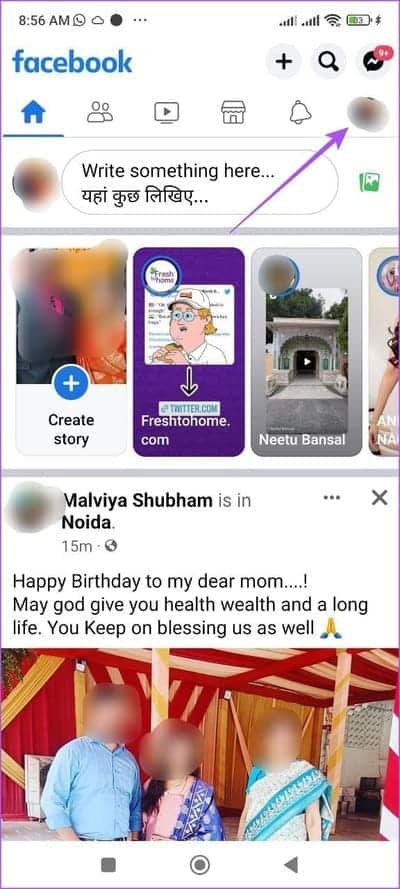Screen dimensions: 400x889
Task: Open the profile menu avatar tab
Action: [368, 113]
